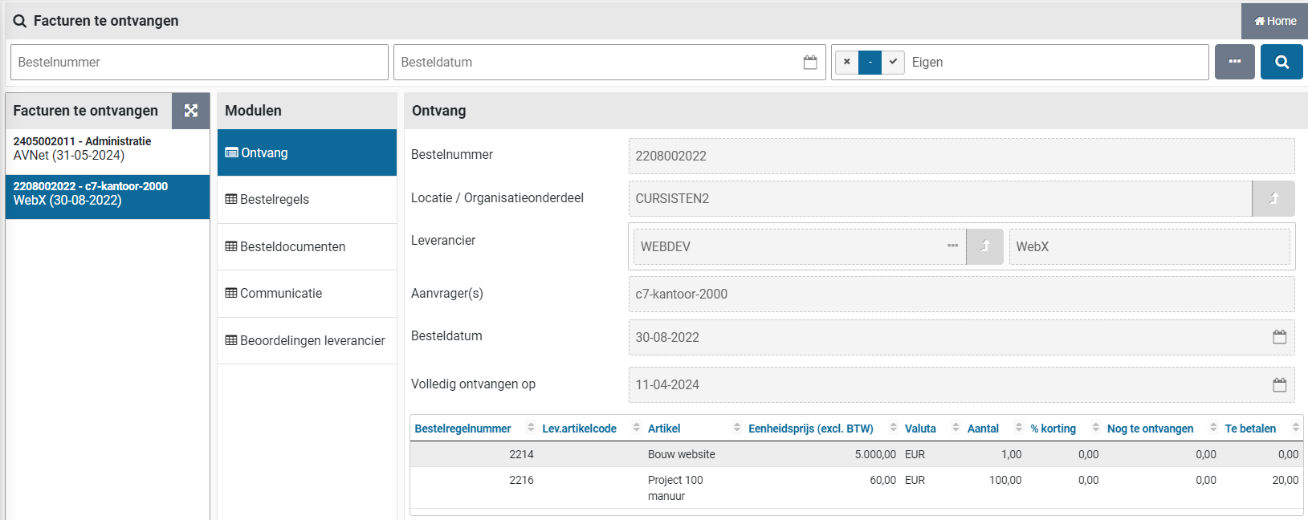Open calendar in Besteldatum filter field
Viewport: 1308px width, 520px height.
[x=810, y=62]
